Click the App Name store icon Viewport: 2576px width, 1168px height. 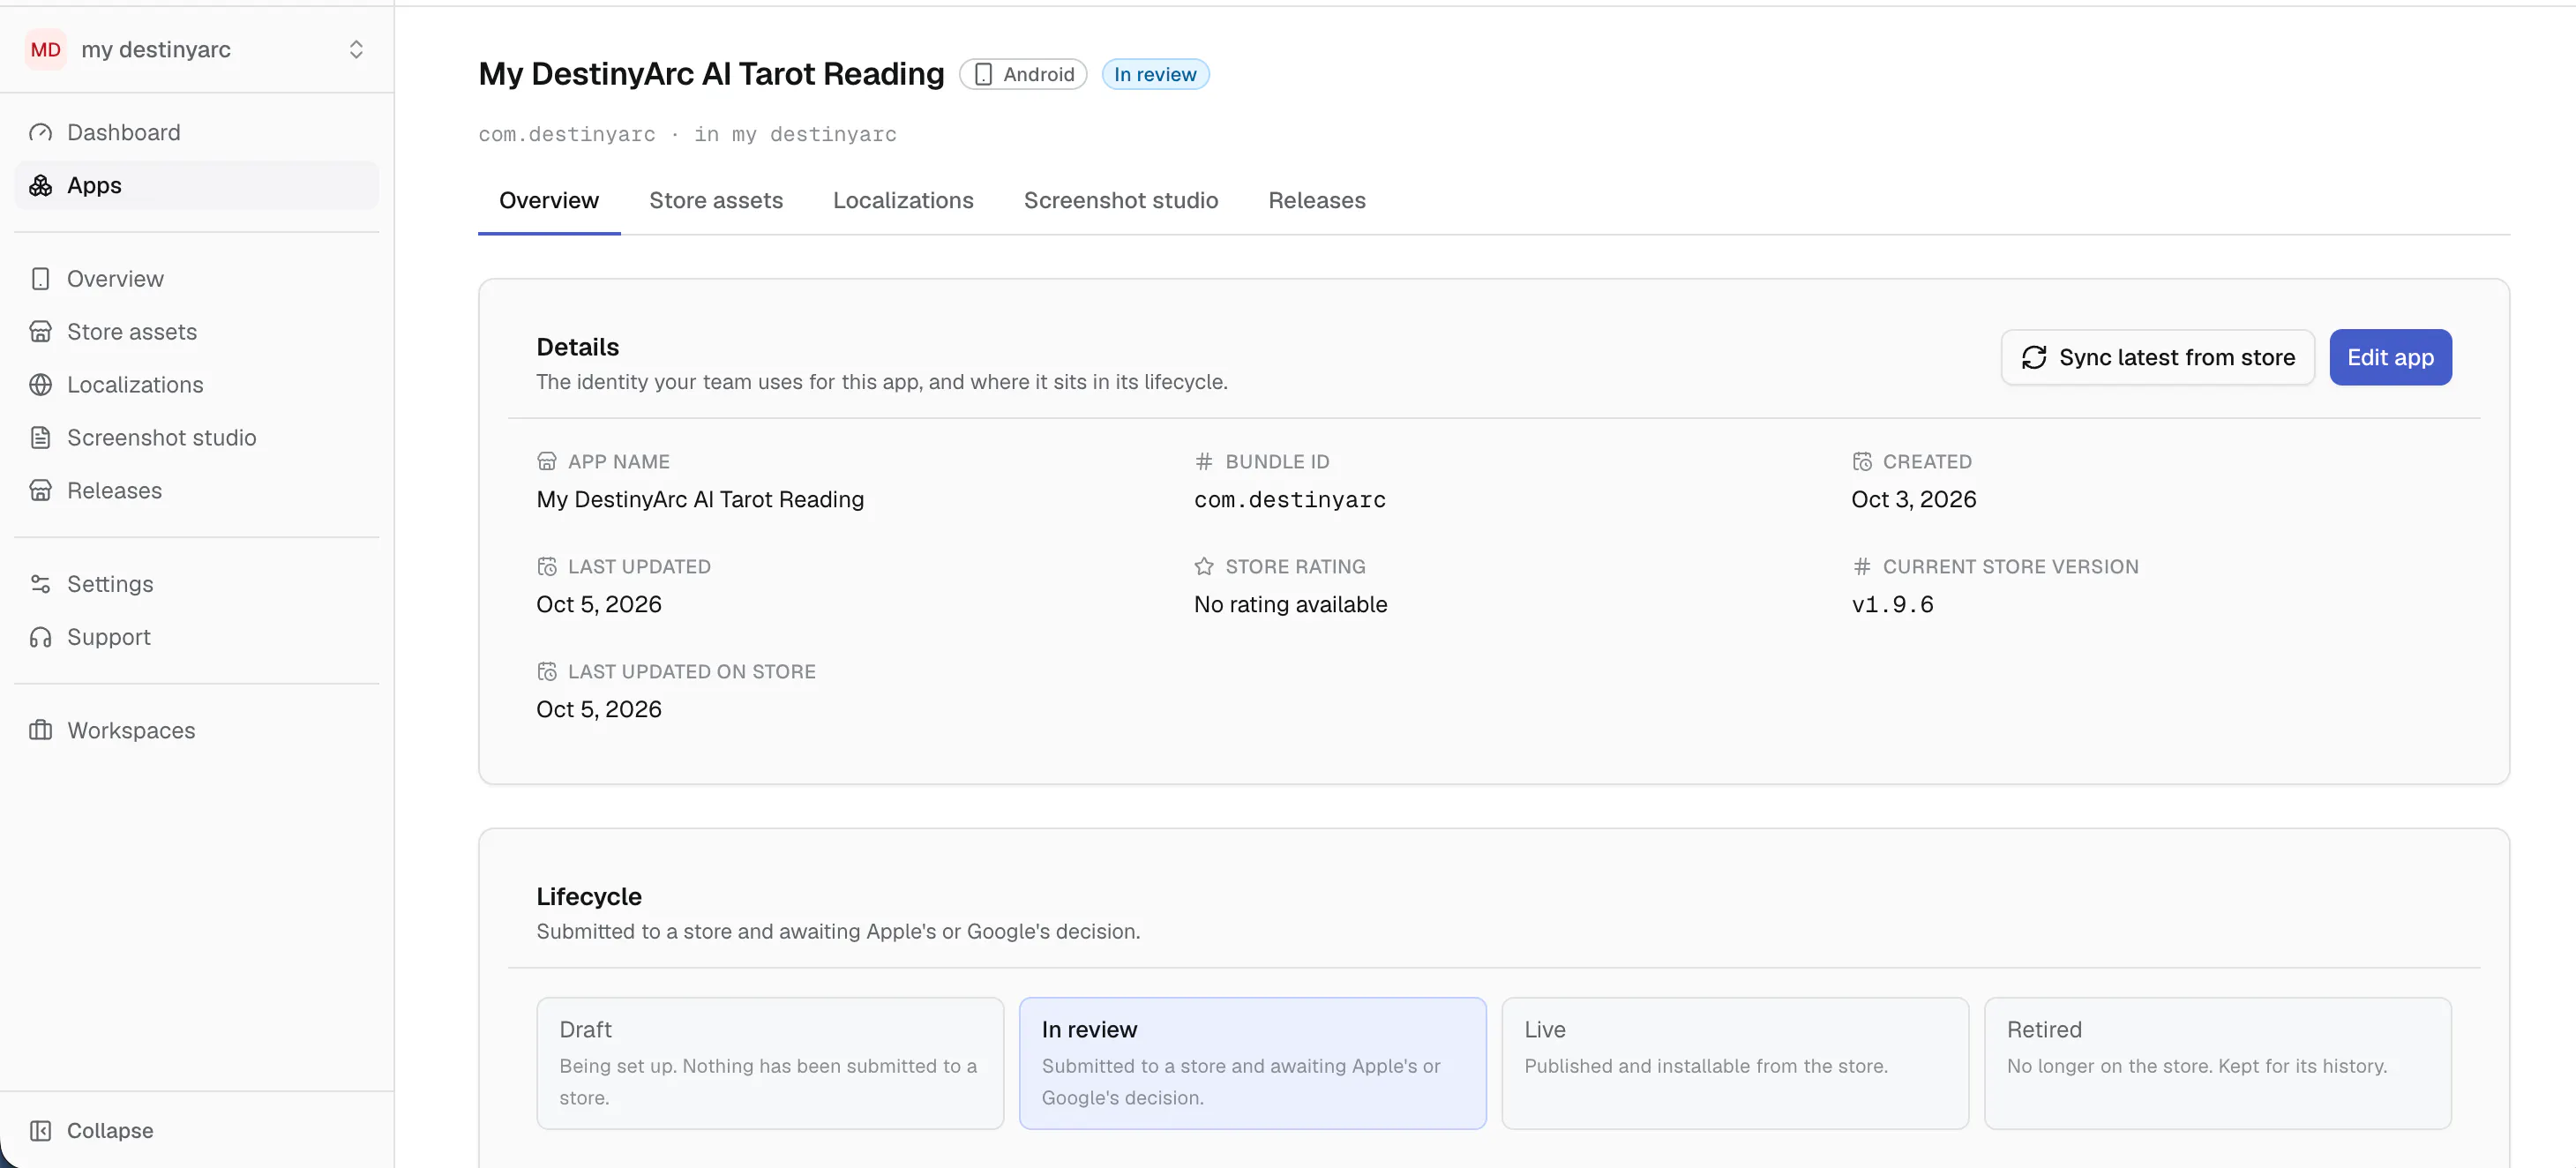coord(547,461)
